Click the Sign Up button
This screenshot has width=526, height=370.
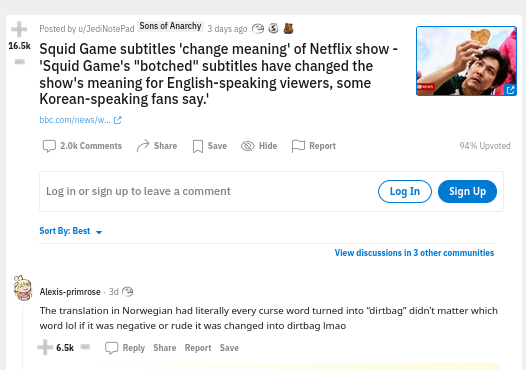467,192
